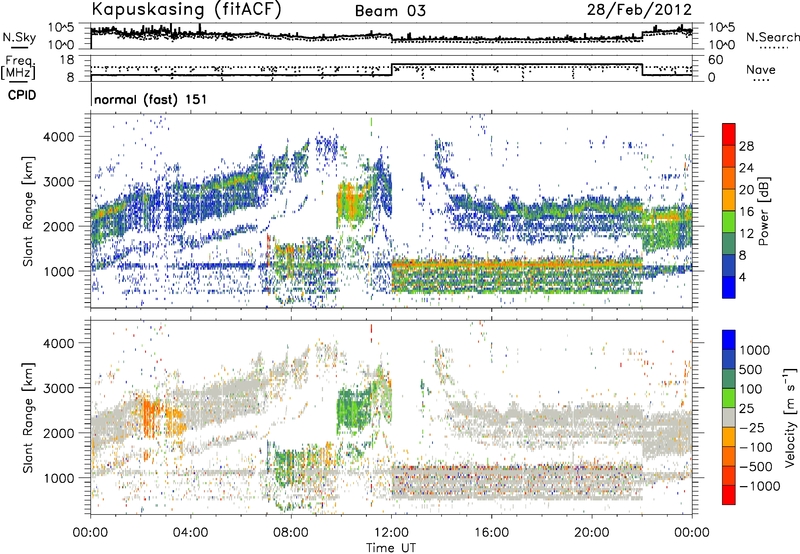The image size is (800, 554).
Task: Click the left "10^5" noise axis value
Action: (x=61, y=28)
